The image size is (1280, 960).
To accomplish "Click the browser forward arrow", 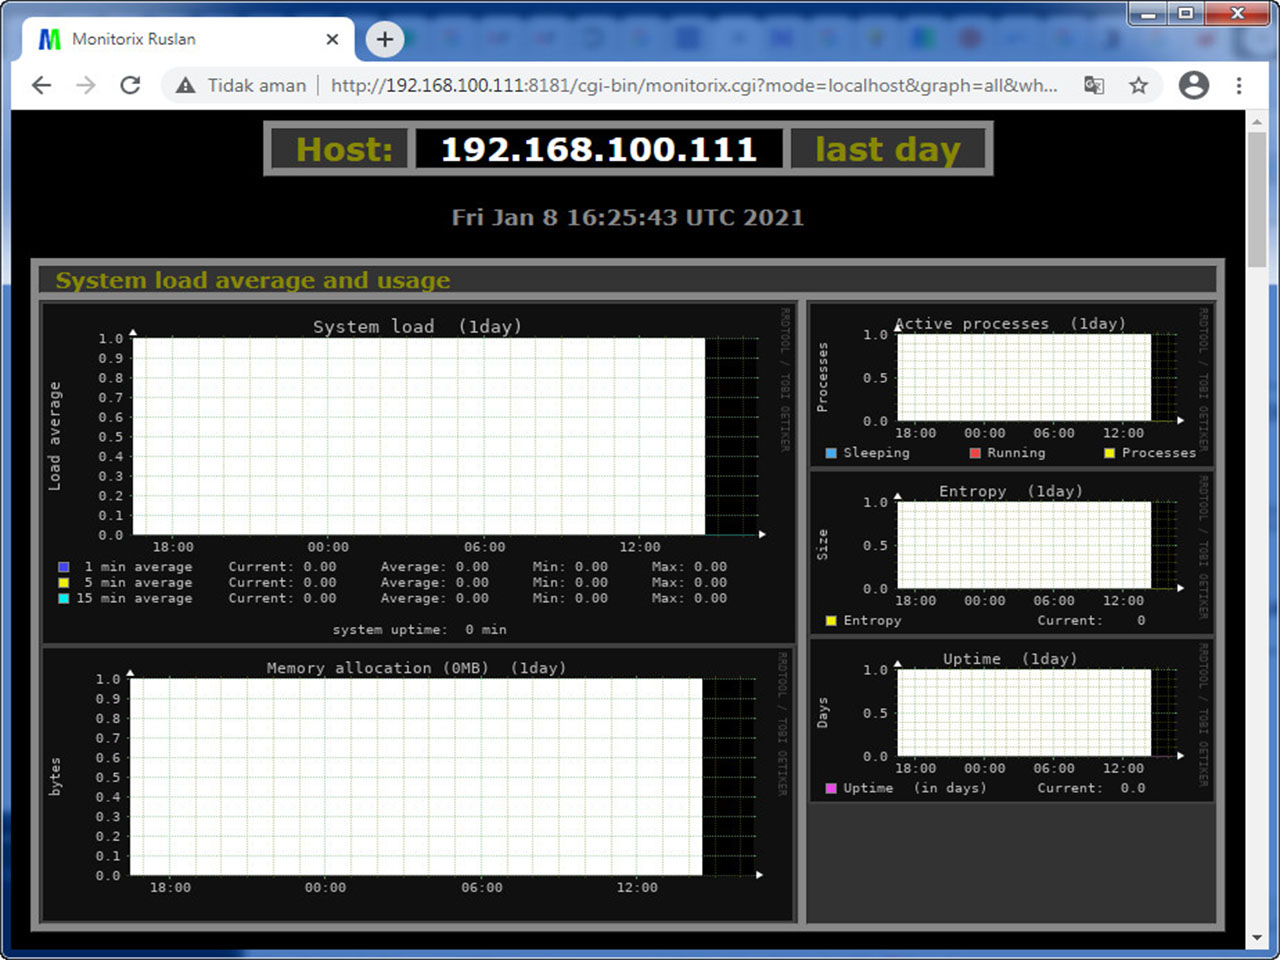I will (86, 85).
